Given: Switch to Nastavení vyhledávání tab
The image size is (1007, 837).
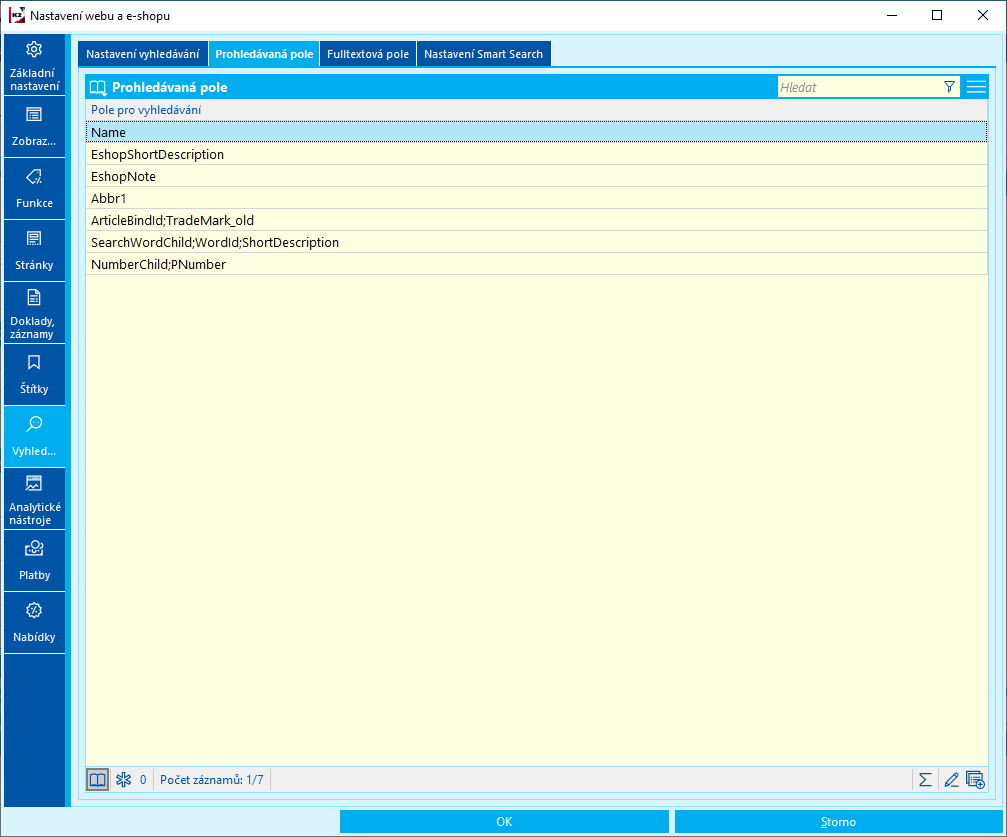Looking at the screenshot, I should pyautogui.click(x=143, y=54).
